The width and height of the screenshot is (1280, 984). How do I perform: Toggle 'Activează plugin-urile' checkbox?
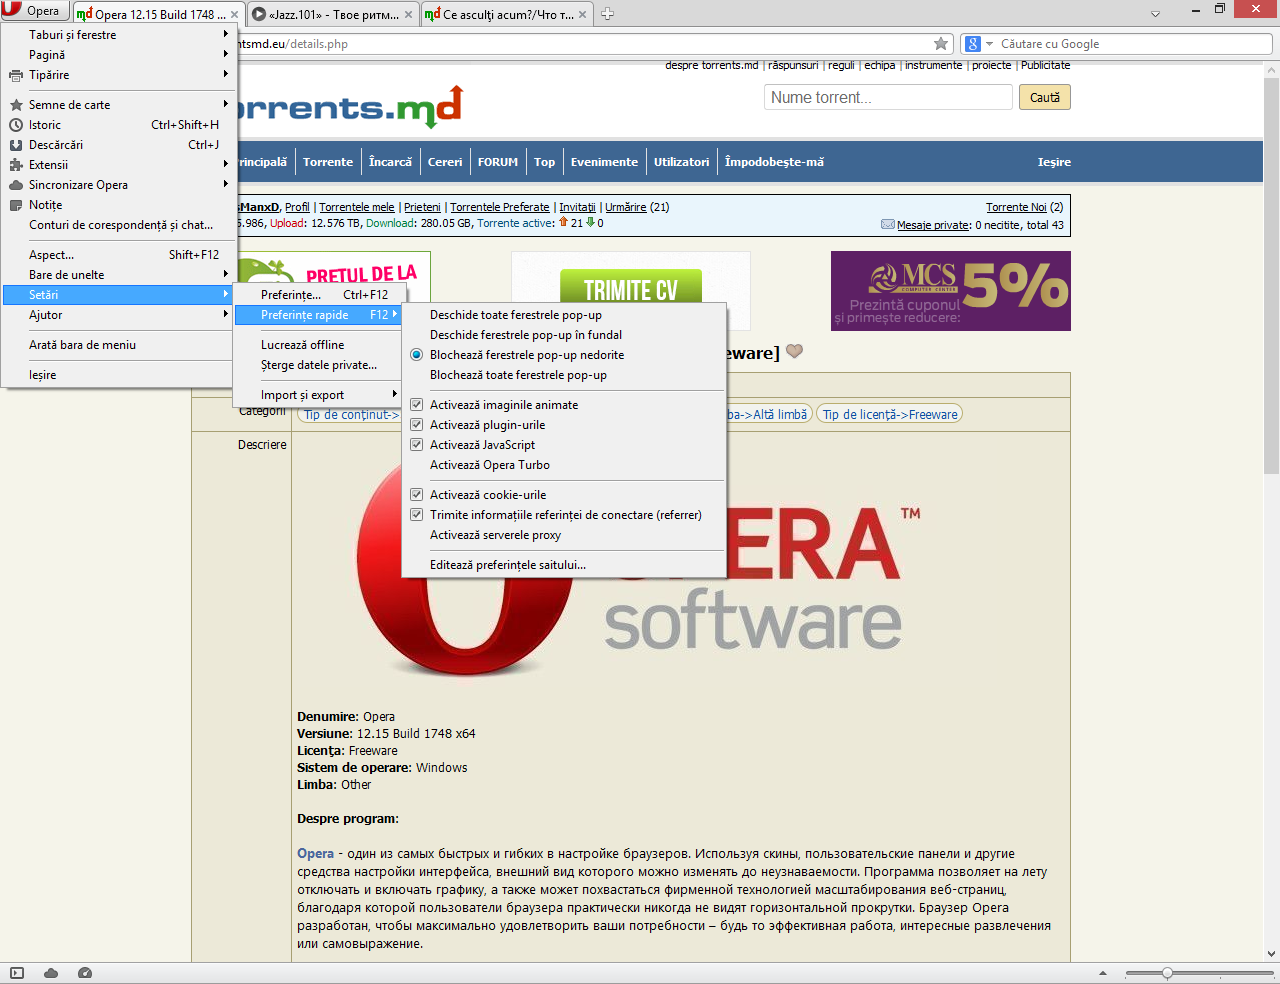tap(417, 425)
